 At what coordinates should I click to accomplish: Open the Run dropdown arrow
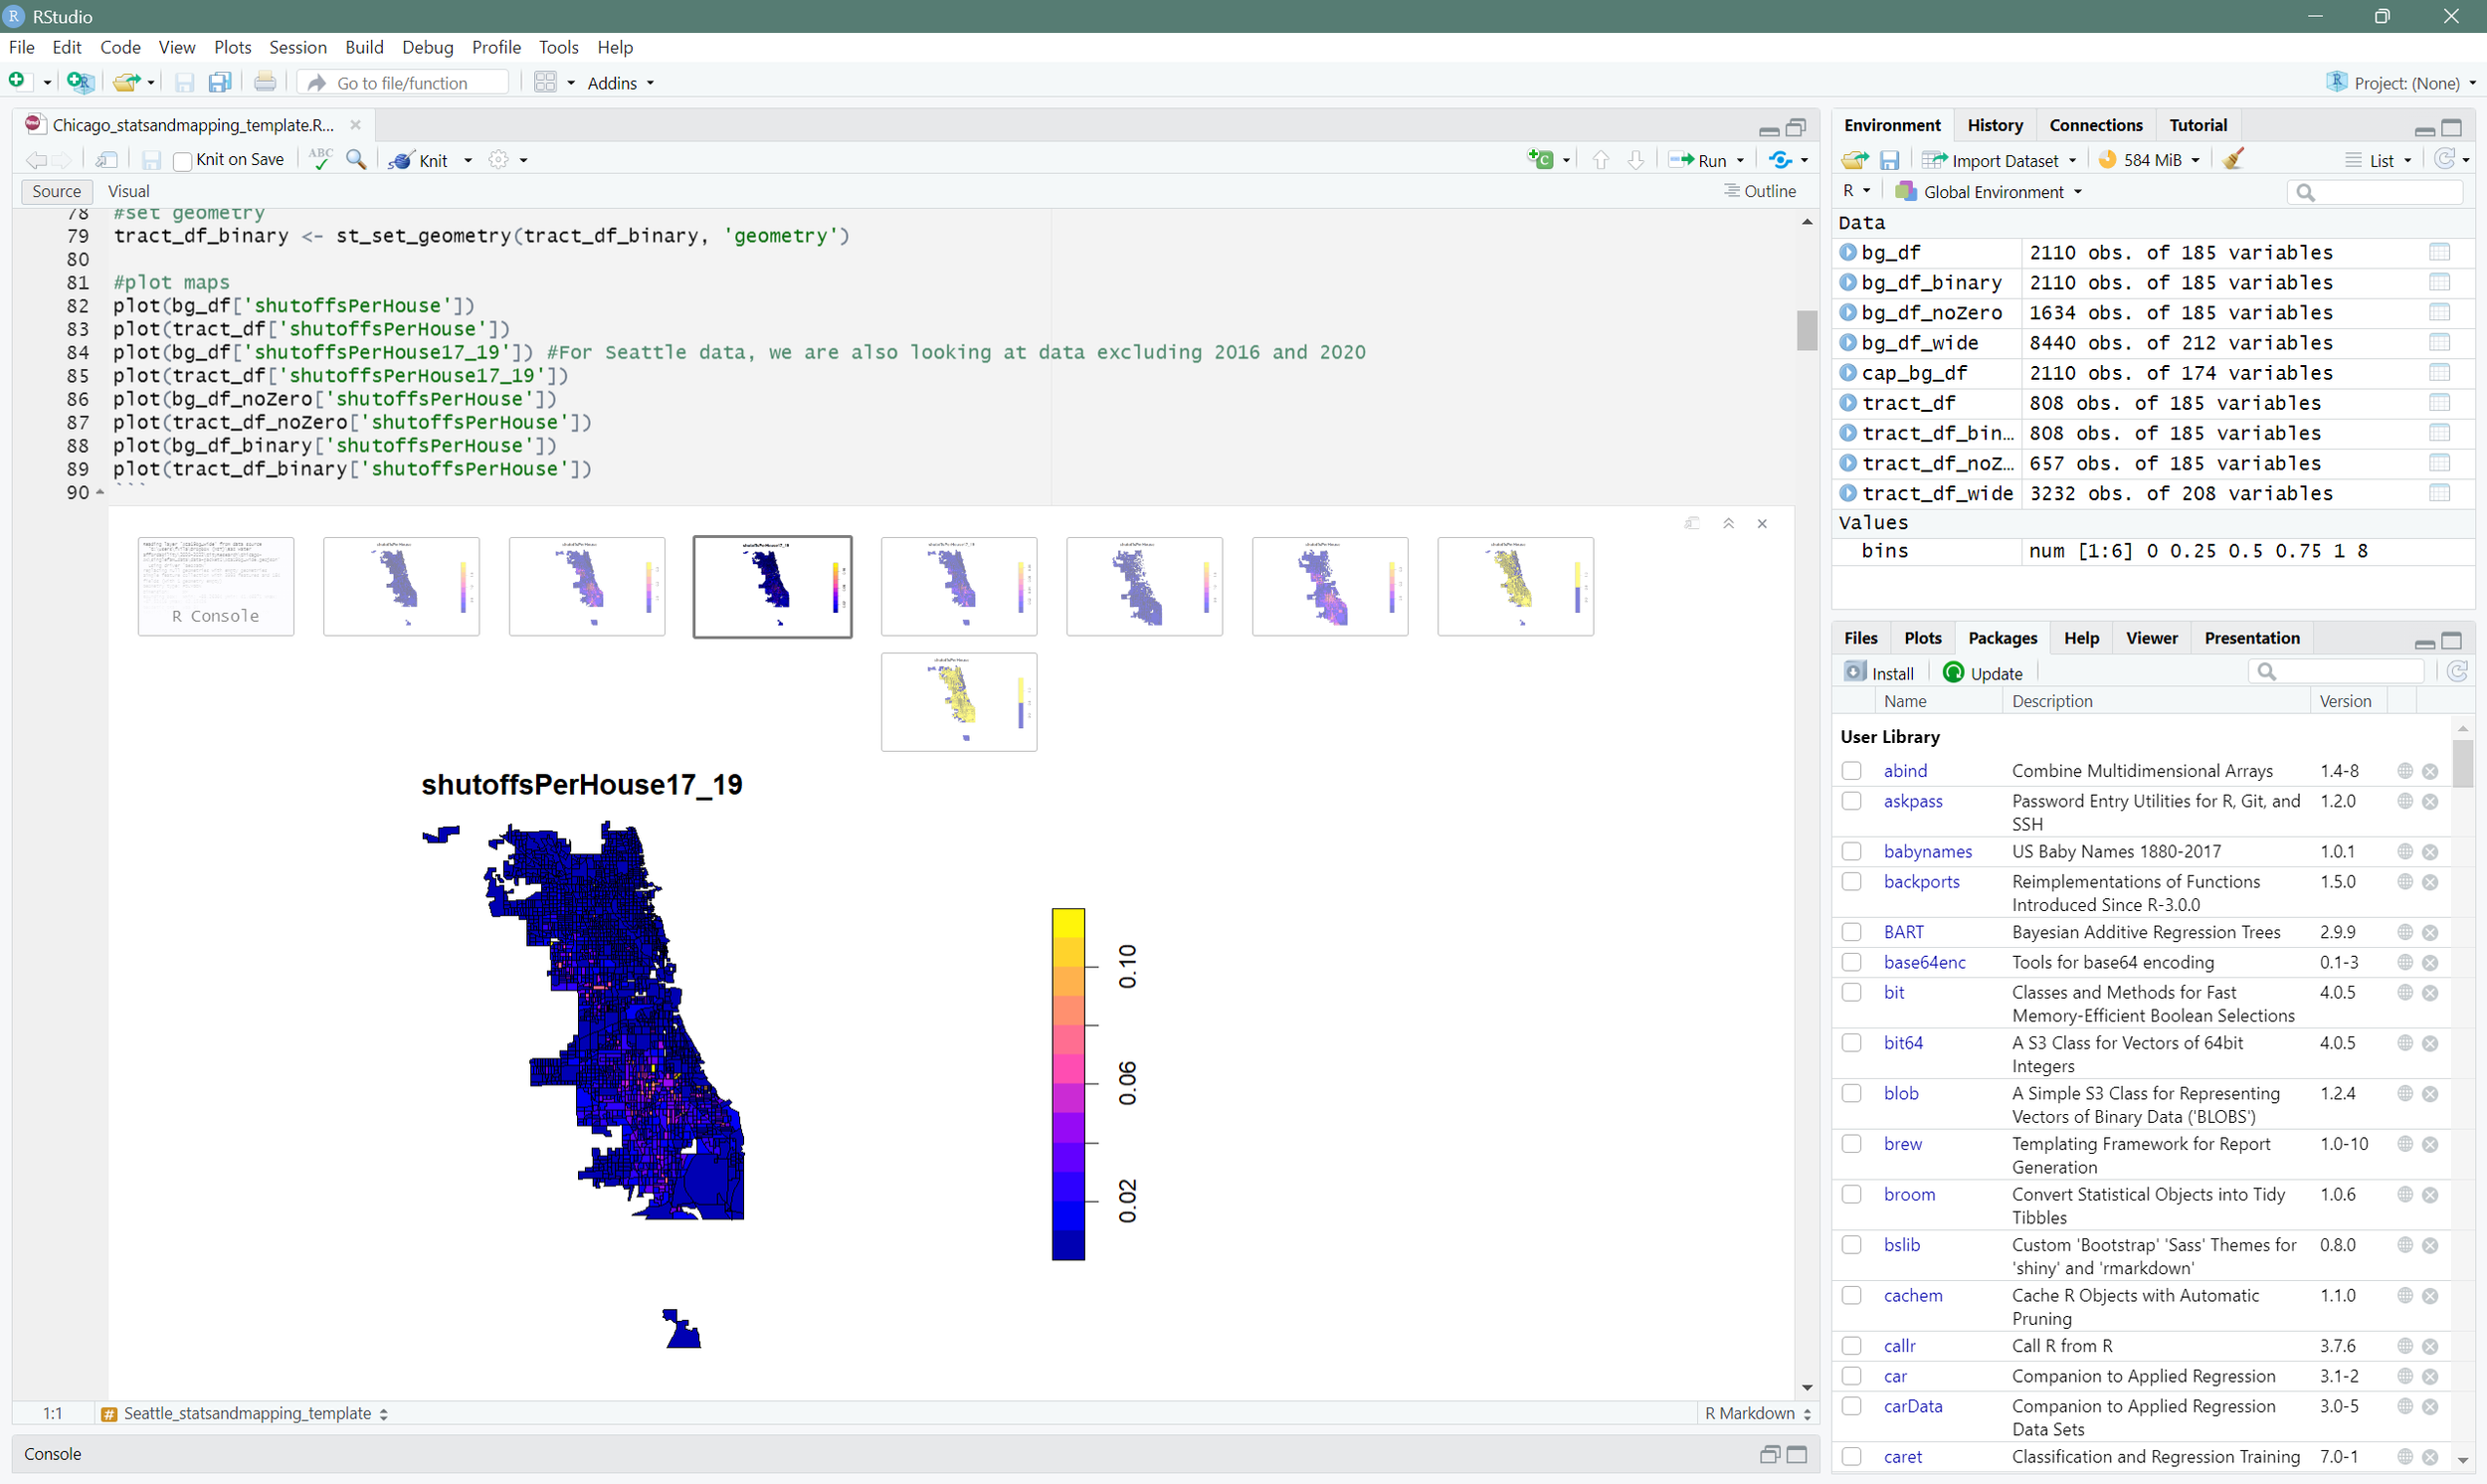pos(1741,161)
